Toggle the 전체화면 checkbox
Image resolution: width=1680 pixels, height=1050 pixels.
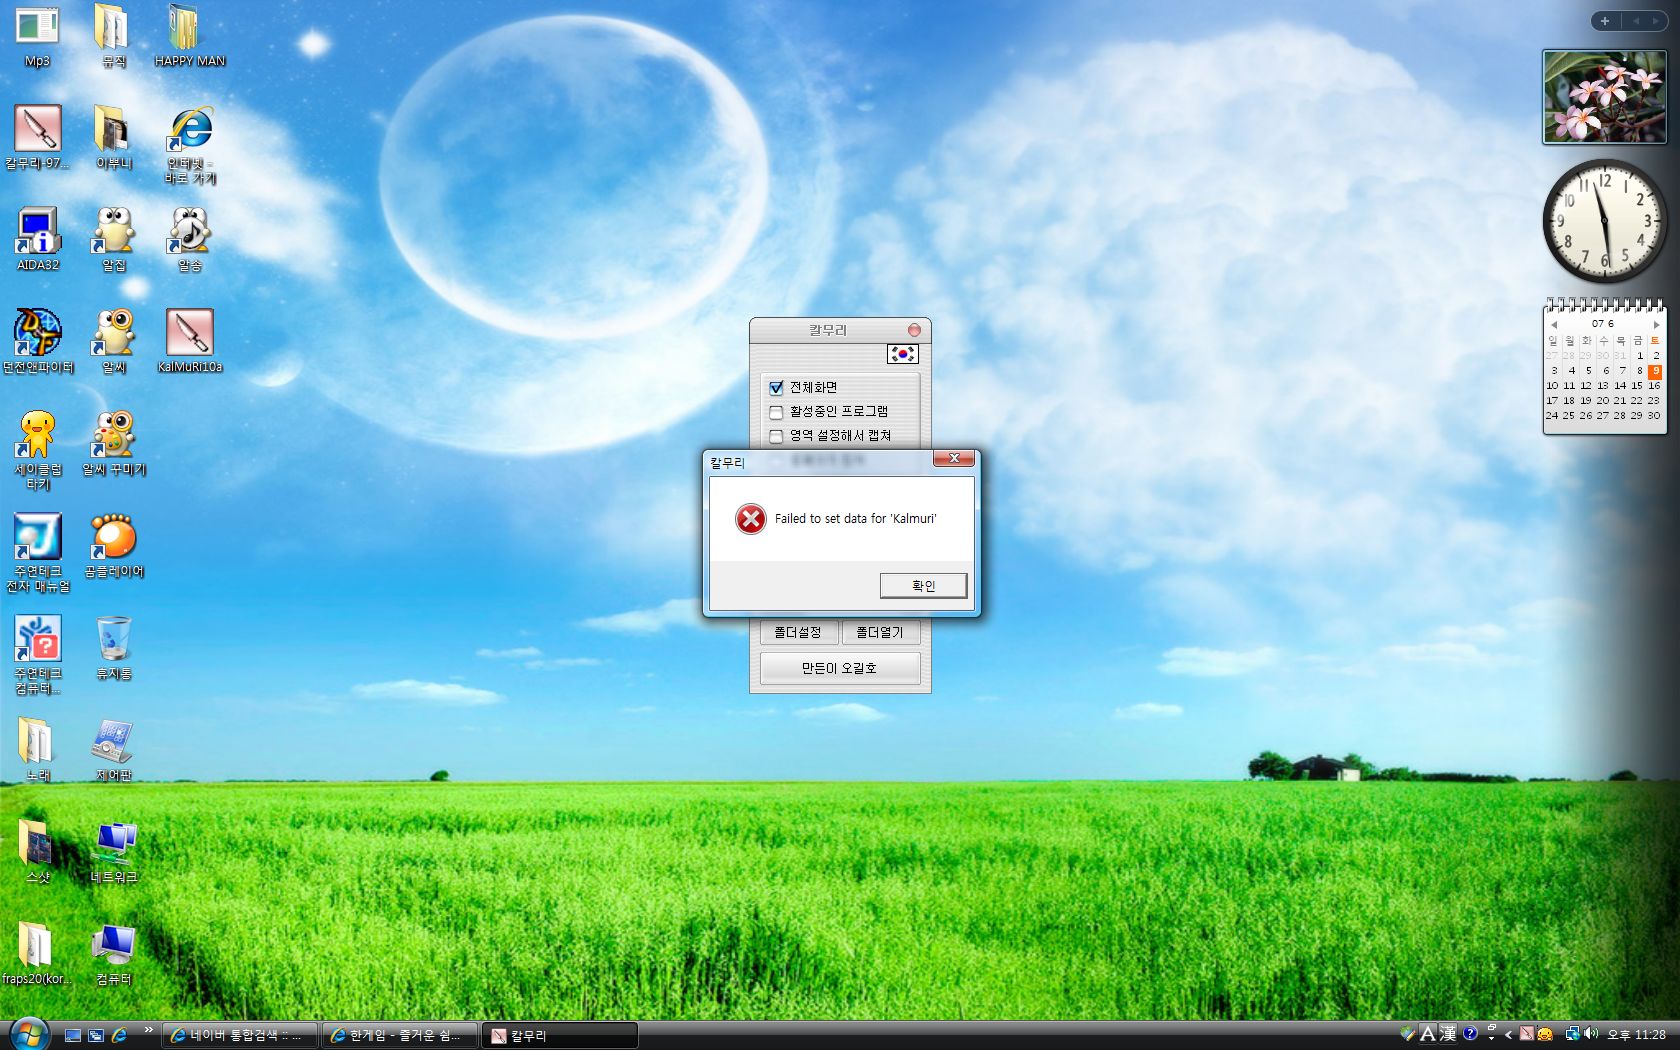(x=776, y=388)
